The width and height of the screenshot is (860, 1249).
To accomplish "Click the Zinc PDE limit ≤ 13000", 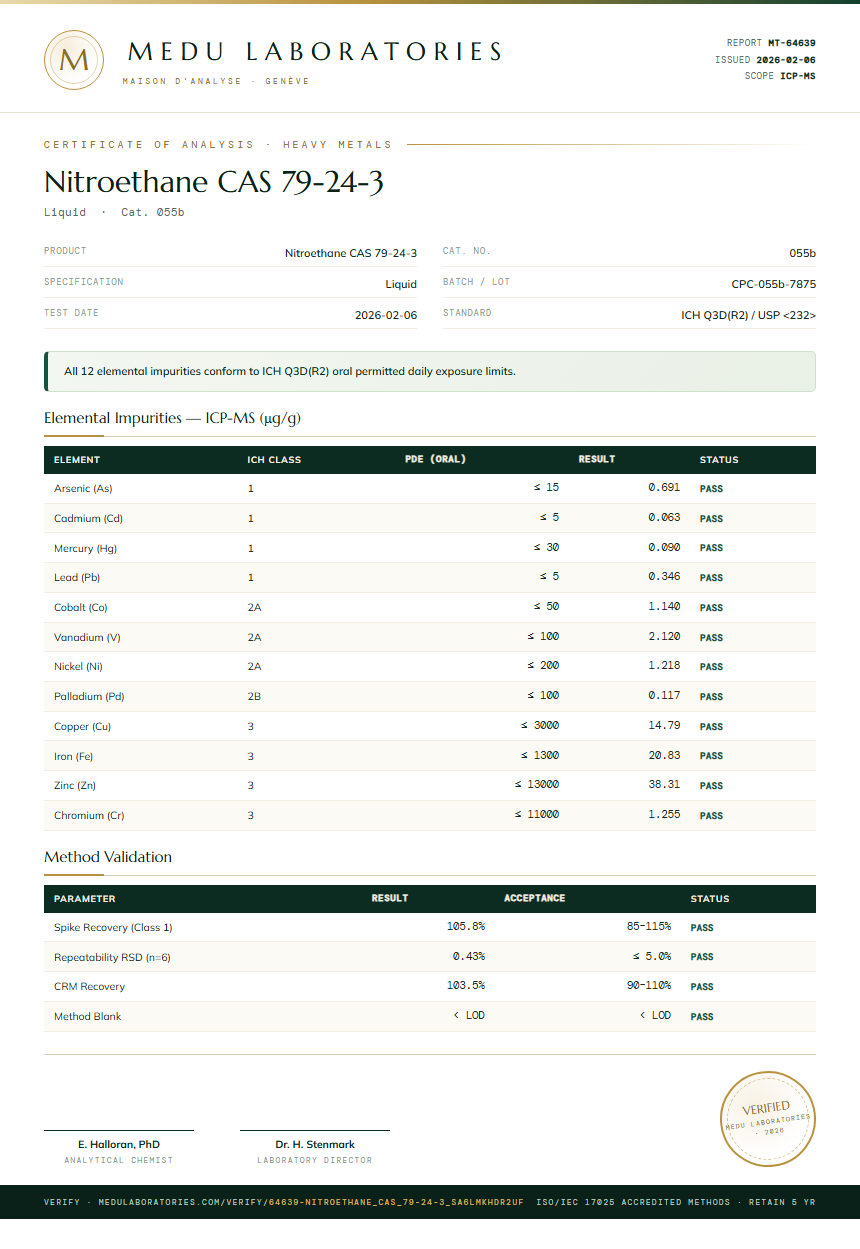I will 537,785.
